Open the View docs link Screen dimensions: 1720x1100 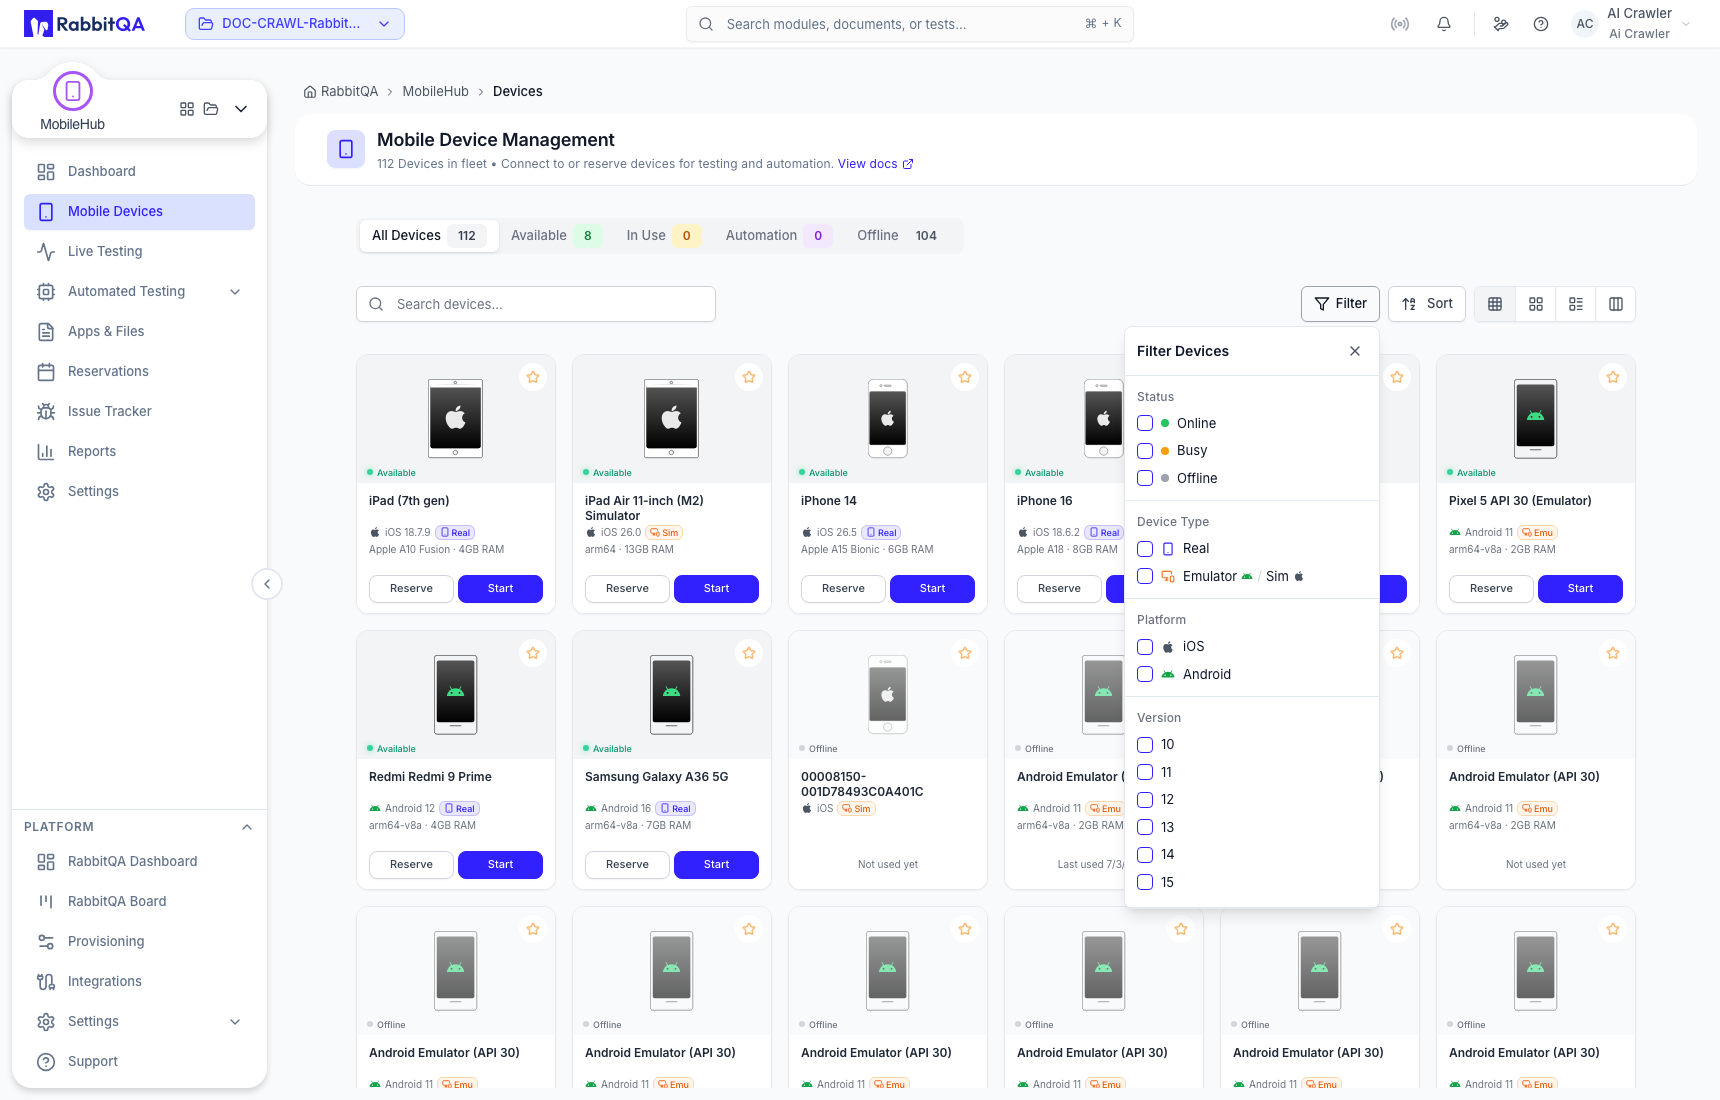tap(875, 164)
